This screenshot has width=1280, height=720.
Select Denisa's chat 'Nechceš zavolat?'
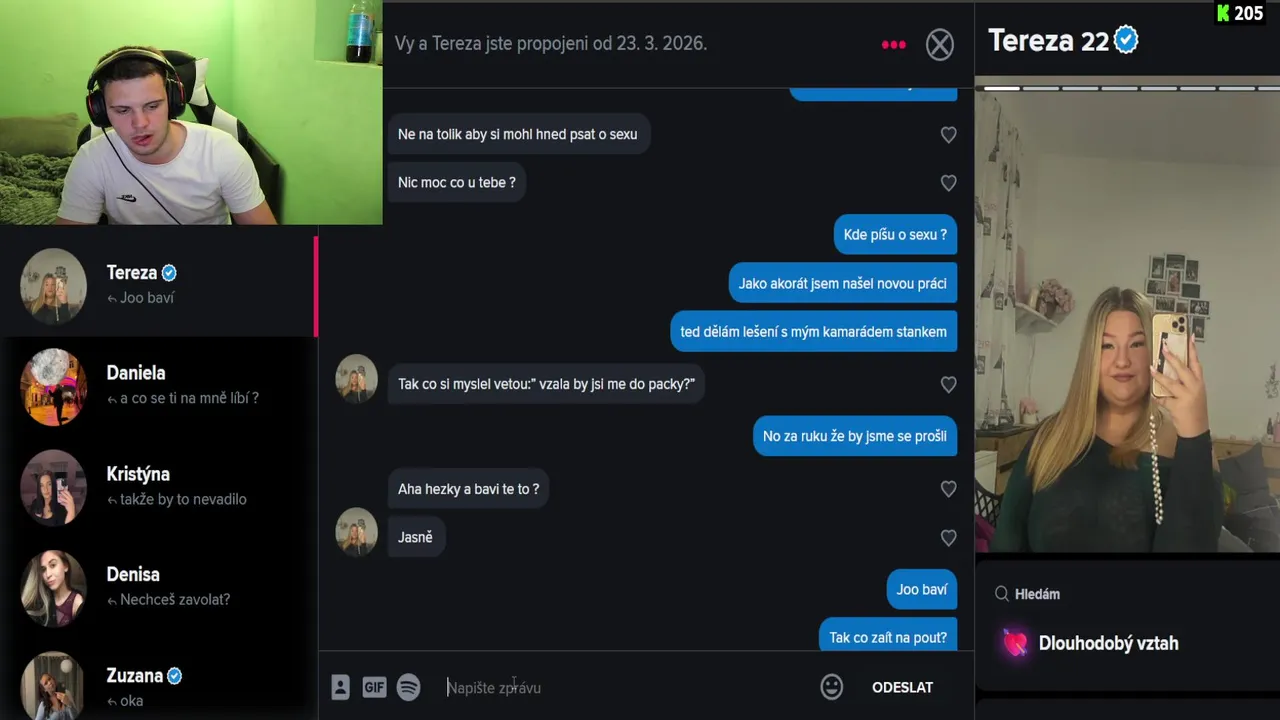coord(159,587)
